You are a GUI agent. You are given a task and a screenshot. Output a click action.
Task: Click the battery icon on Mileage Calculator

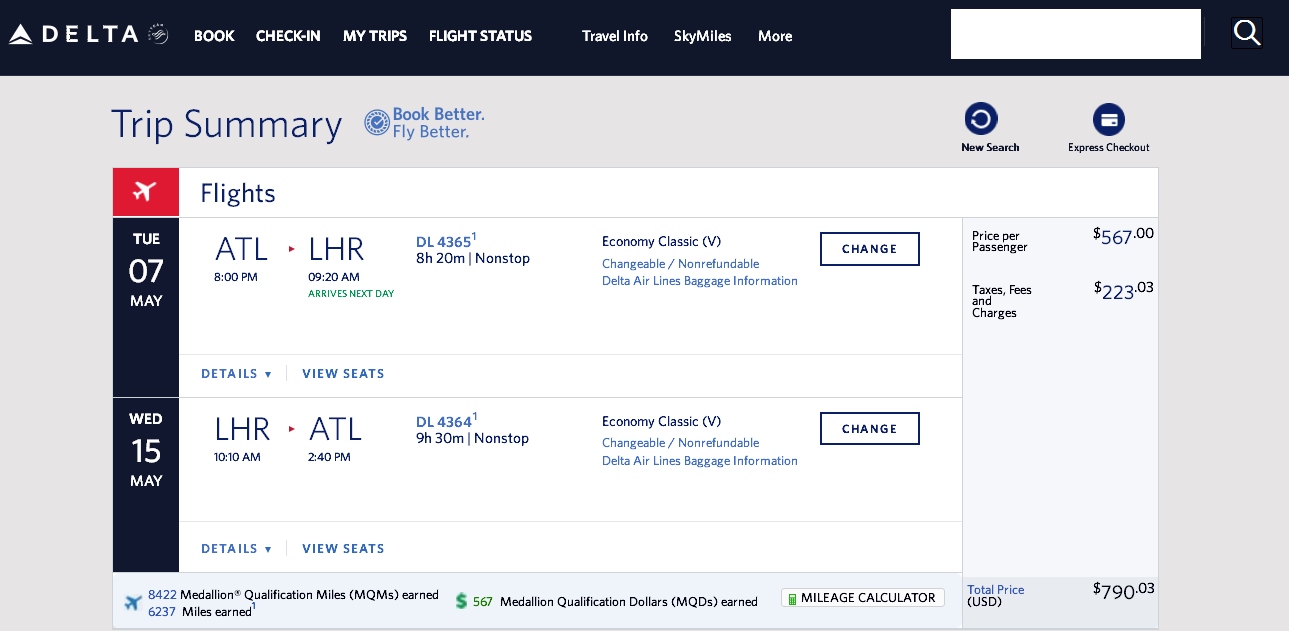pos(794,598)
